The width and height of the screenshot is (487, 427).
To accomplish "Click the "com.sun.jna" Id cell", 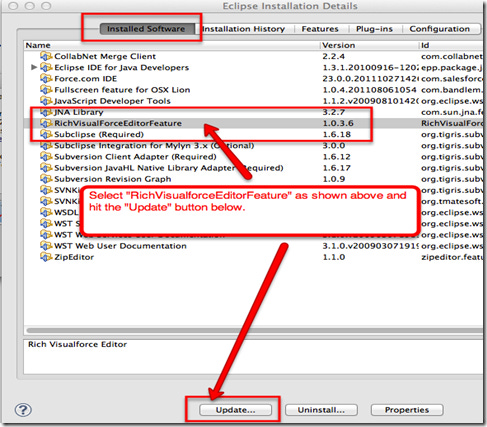I will click(x=452, y=112).
